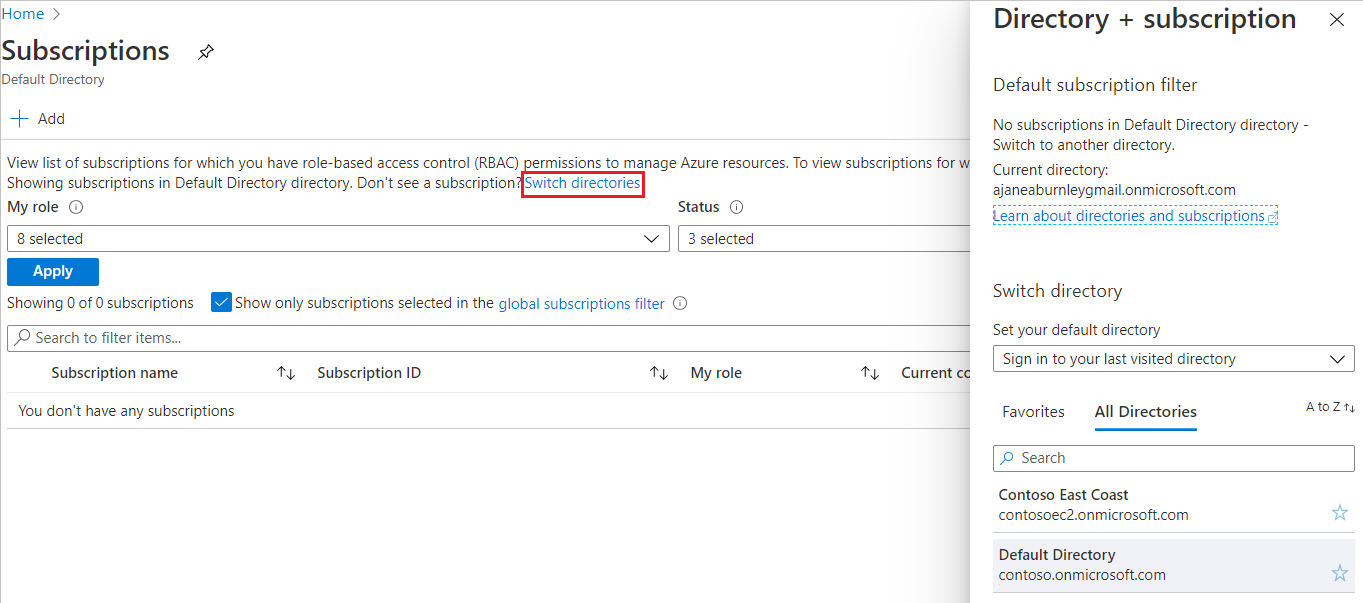Switch to the Favorites tab
1363x603 pixels.
click(x=1033, y=411)
